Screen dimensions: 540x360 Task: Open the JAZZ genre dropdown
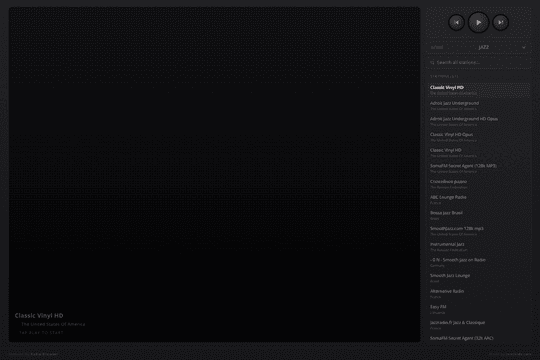click(x=478, y=47)
